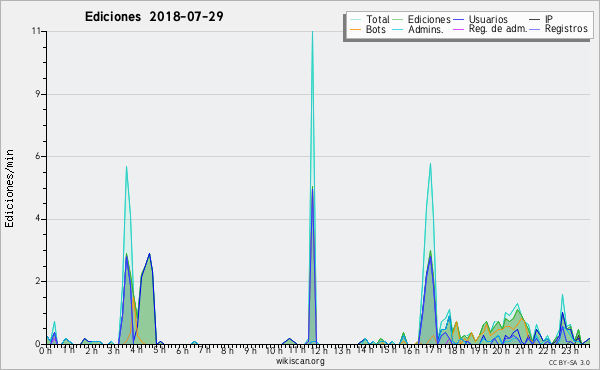This screenshot has width=600, height=370.
Task: Select the Ediciones legend label
Action: coord(429,19)
